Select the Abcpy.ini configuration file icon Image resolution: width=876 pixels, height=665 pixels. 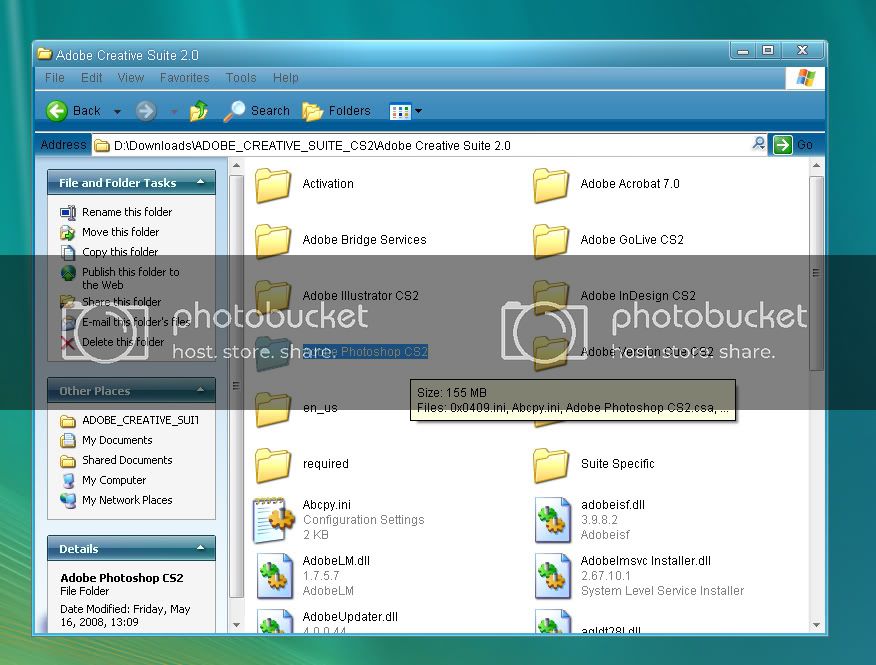click(x=272, y=520)
